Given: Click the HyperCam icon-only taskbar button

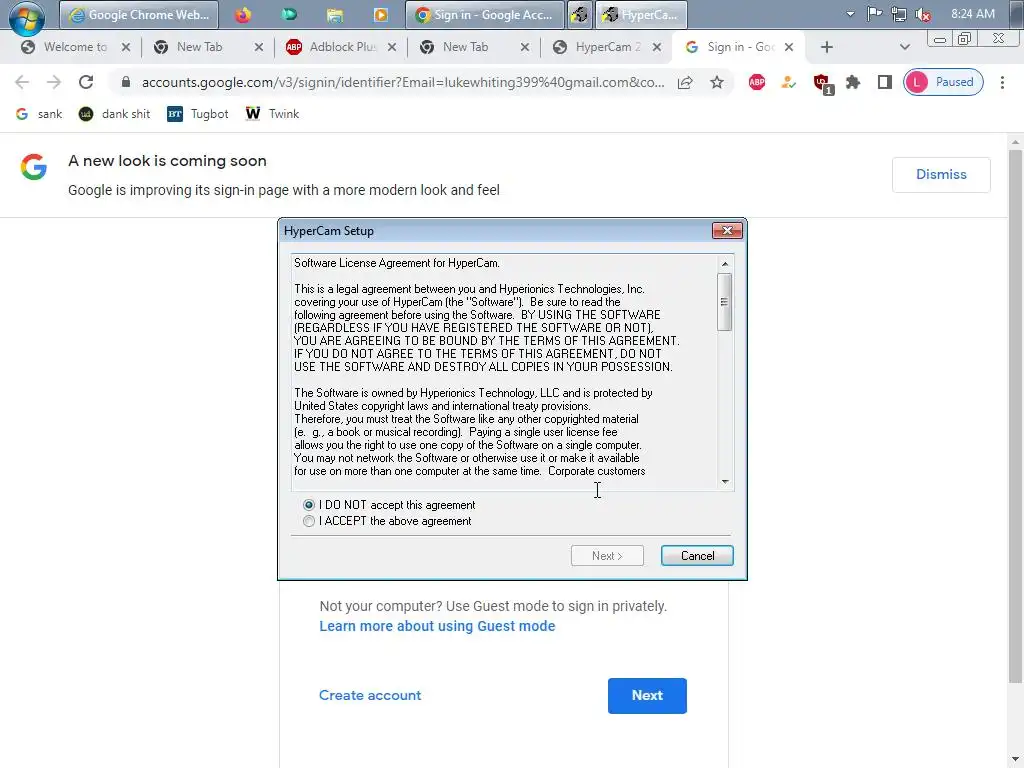Looking at the screenshot, I should [x=579, y=14].
